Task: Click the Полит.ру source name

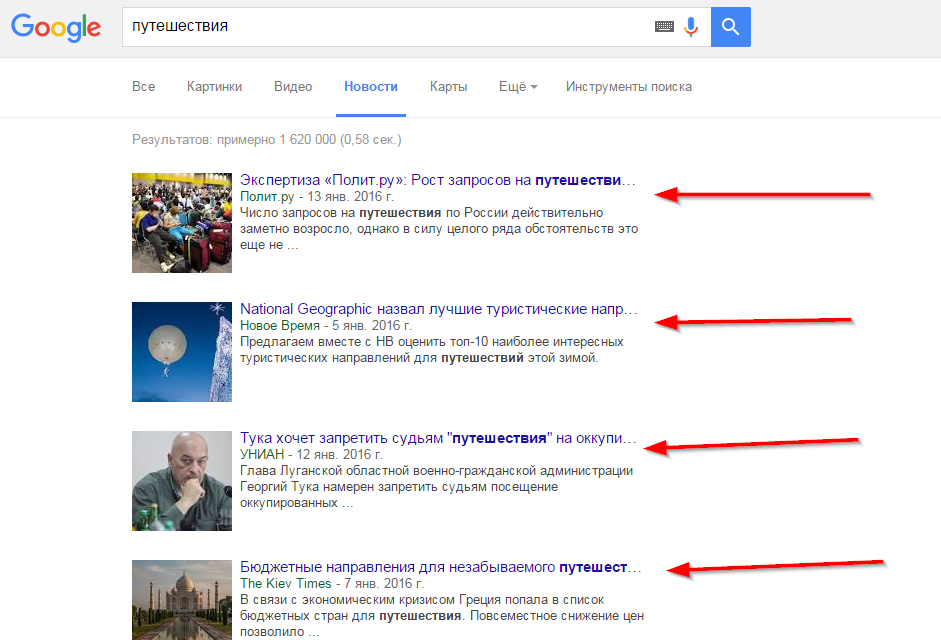Action: click(267, 196)
